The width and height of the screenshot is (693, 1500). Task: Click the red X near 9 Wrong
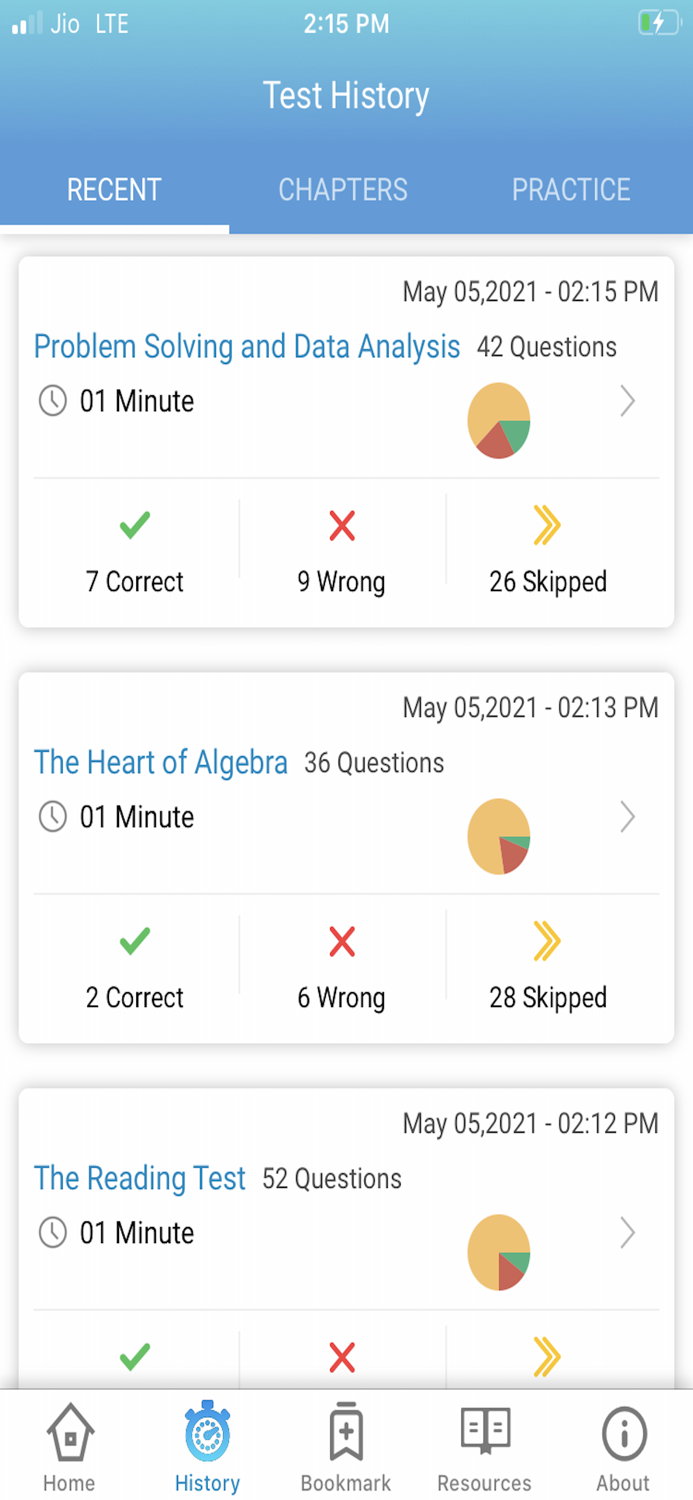tap(341, 525)
